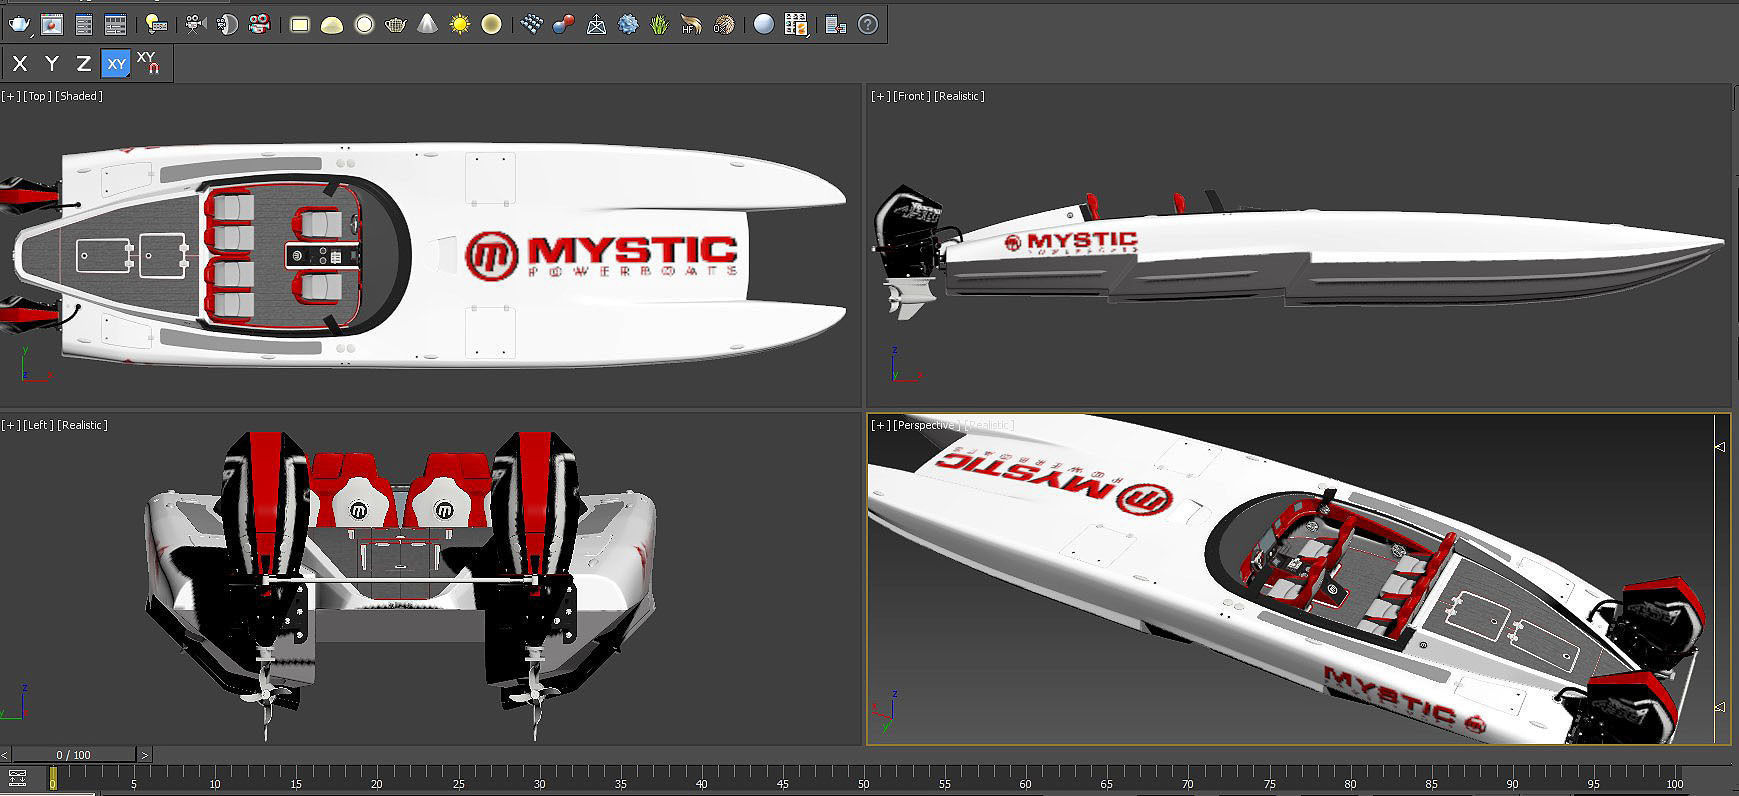Click the teapot render icon
The image size is (1739, 796).
(19, 24)
